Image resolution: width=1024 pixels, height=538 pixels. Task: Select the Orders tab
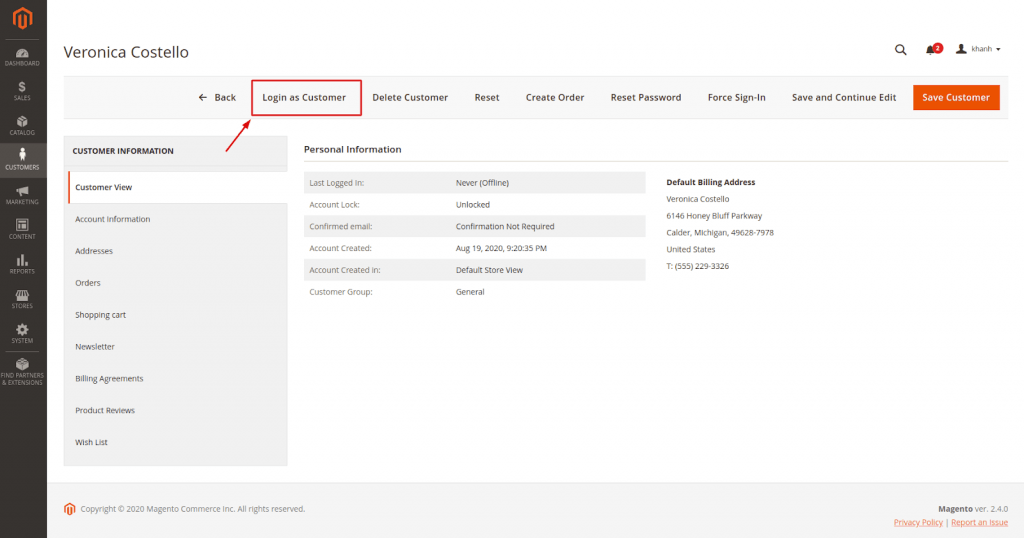(x=178, y=283)
